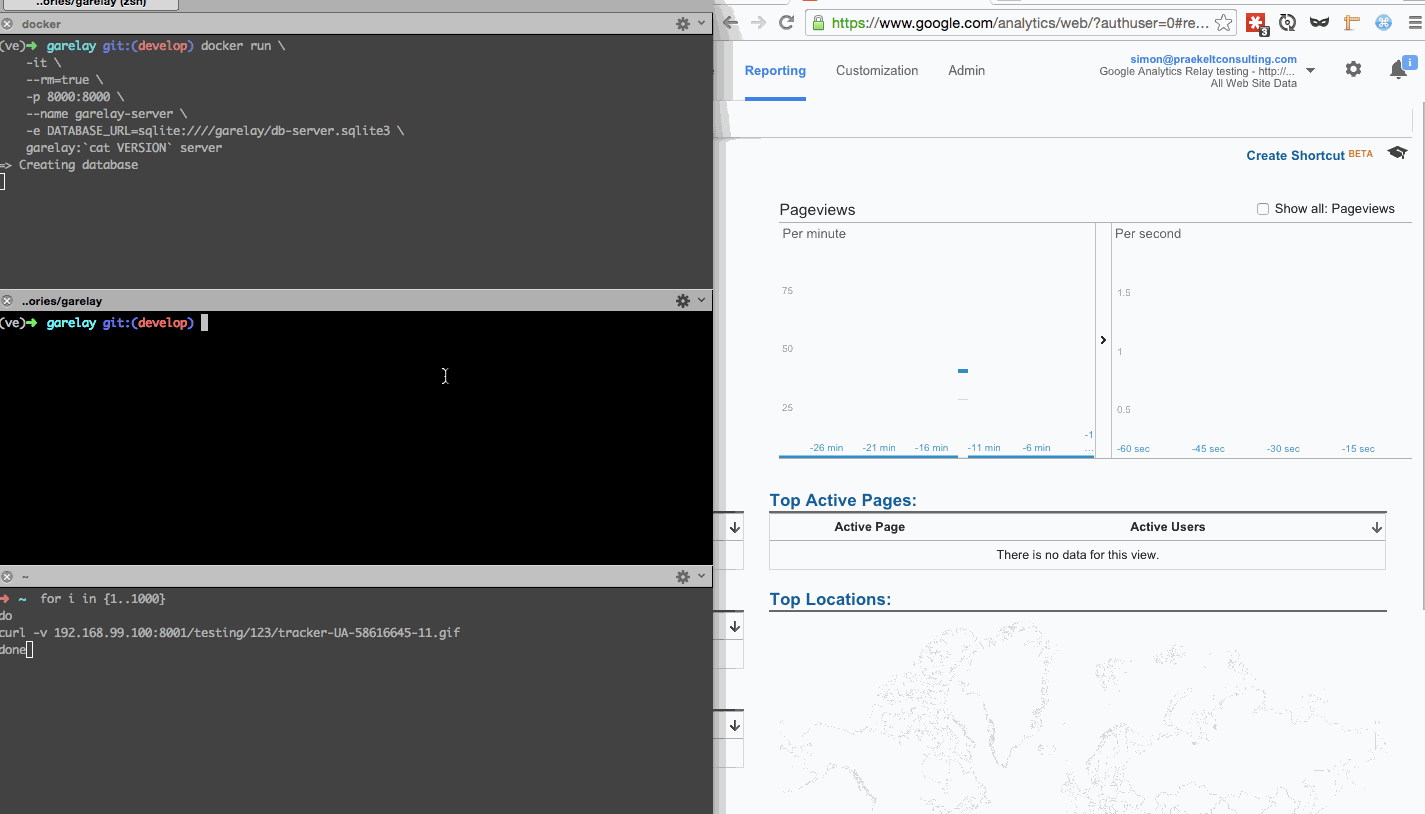Click the curl command line in ~ terminal

(x=230, y=633)
